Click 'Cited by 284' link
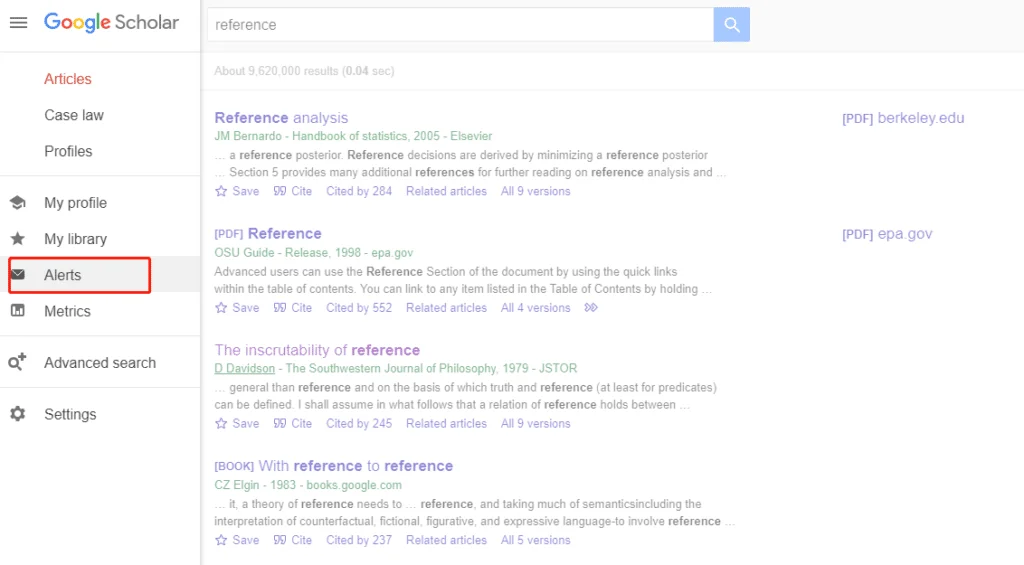The height and width of the screenshot is (565, 1024). point(359,191)
